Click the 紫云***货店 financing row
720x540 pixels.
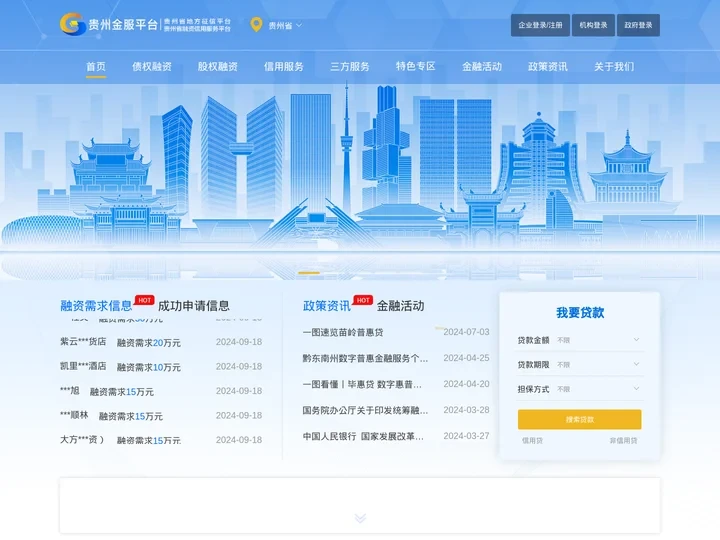(161, 342)
